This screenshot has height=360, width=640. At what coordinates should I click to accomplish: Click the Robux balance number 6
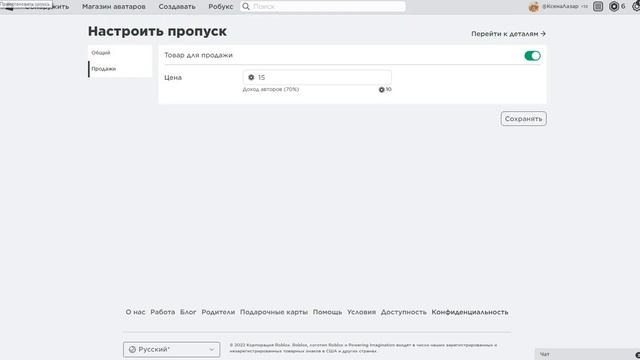pos(623,7)
